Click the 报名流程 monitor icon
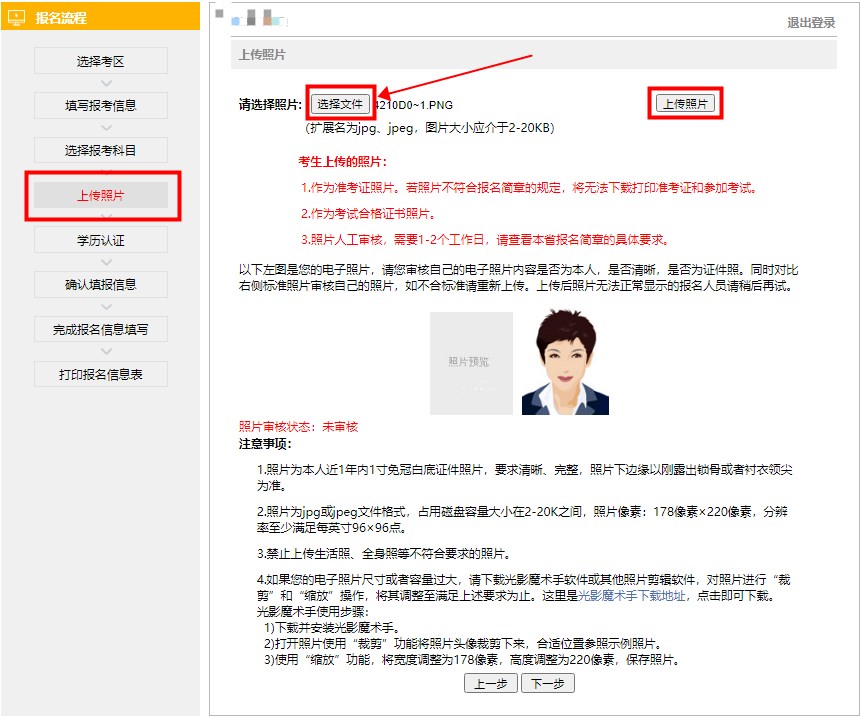The image size is (860, 717). [x=16, y=18]
